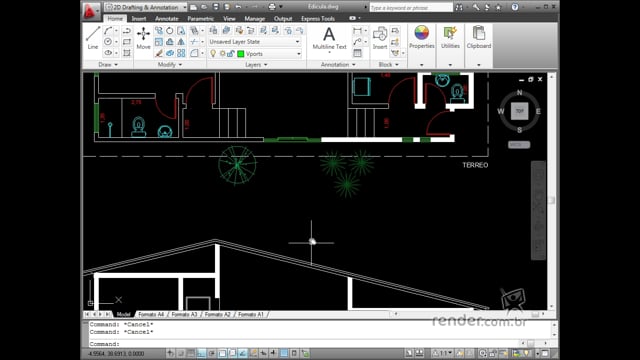Open the Clipboard panel button

[x=479, y=38]
